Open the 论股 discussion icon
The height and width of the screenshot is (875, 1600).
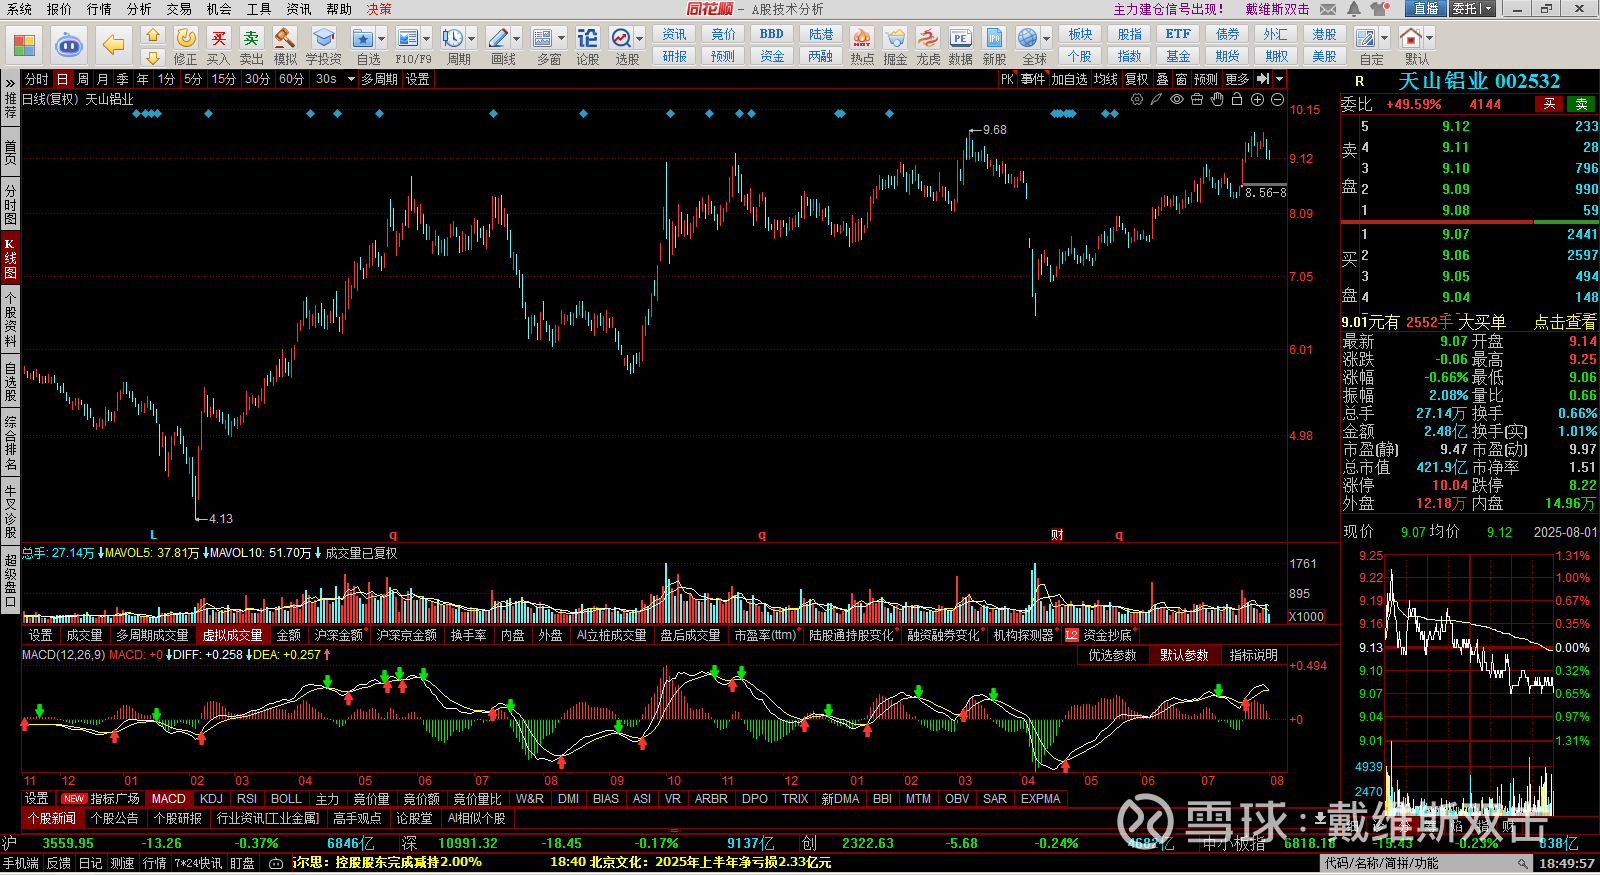point(587,38)
